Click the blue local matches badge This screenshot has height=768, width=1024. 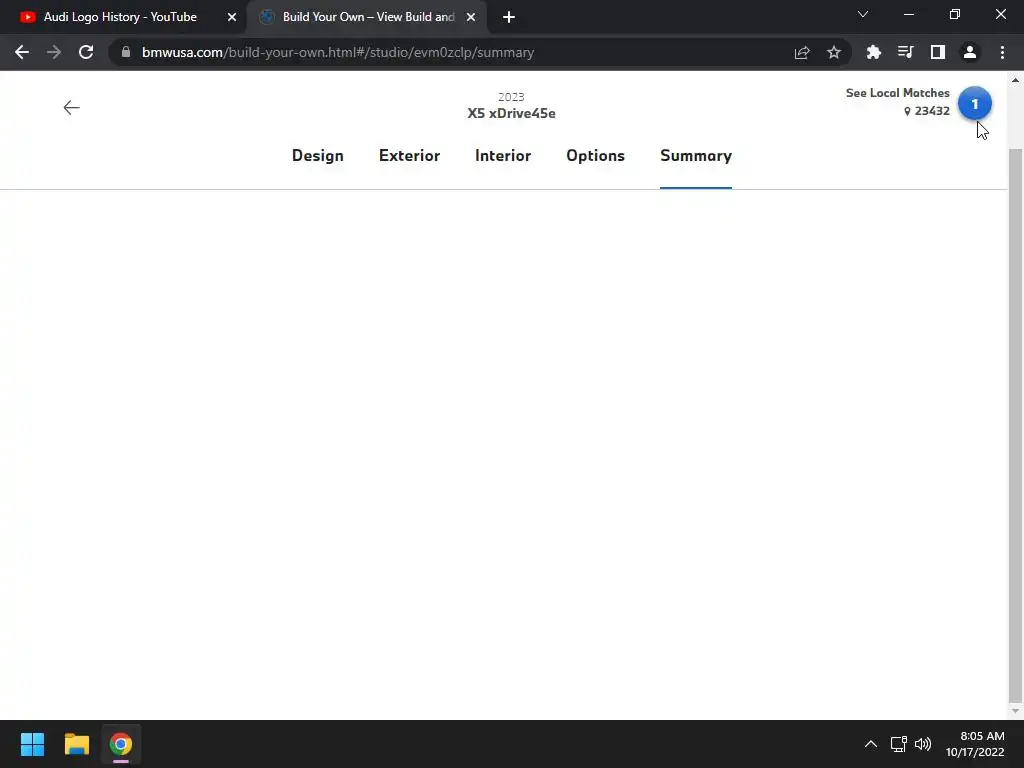click(x=974, y=104)
